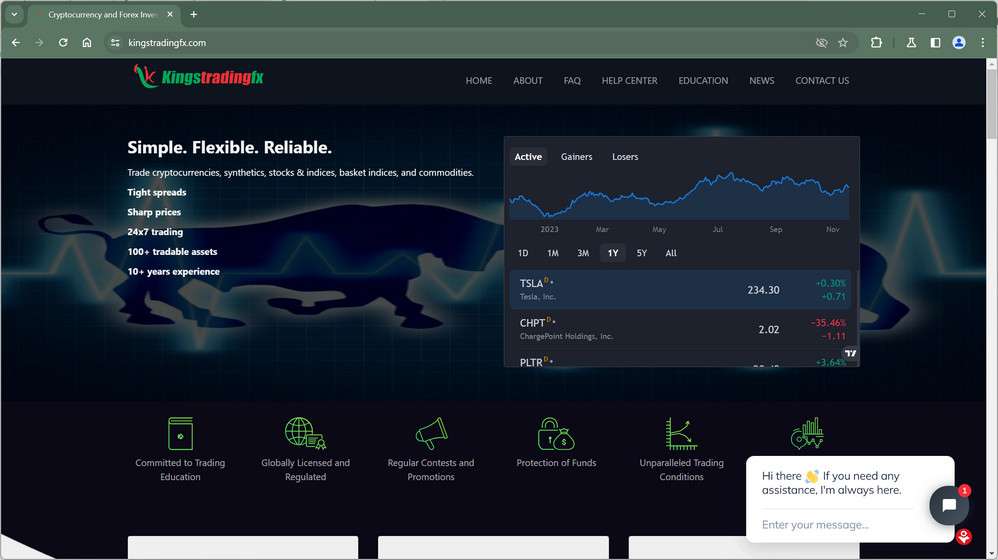998x560 pixels.
Task: Click the page vertical scrollbar thumb
Action: click(x=992, y=105)
